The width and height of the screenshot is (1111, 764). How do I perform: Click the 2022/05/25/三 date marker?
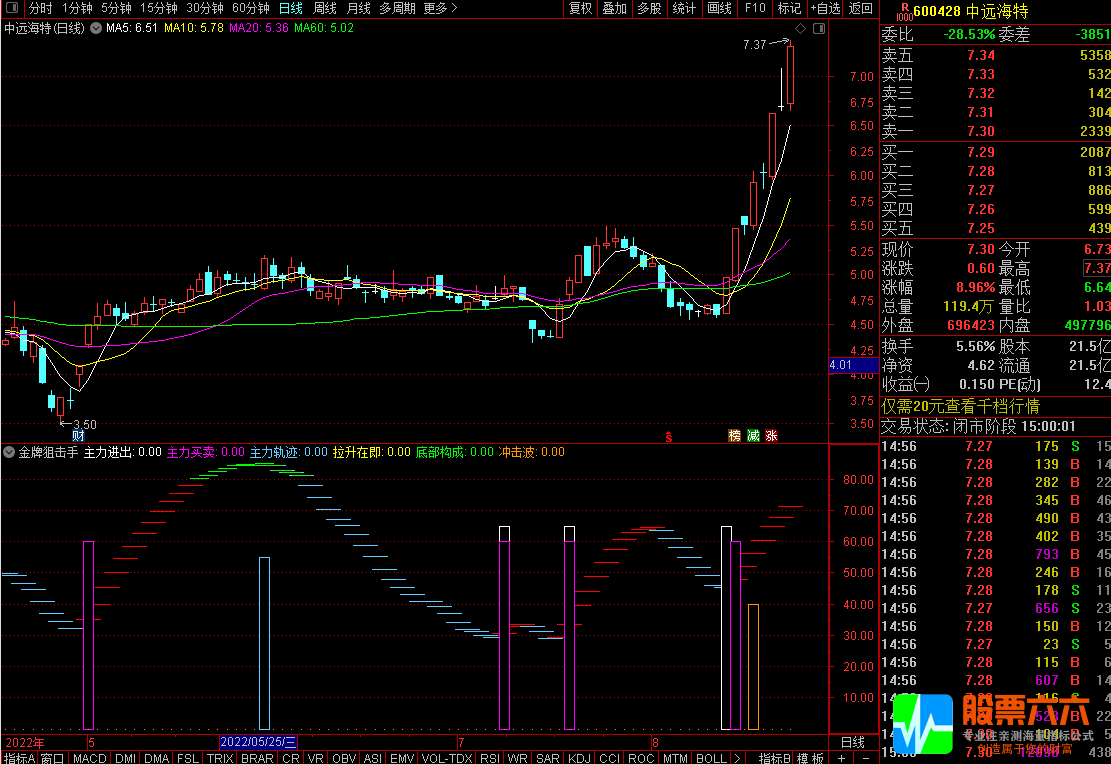[258, 742]
